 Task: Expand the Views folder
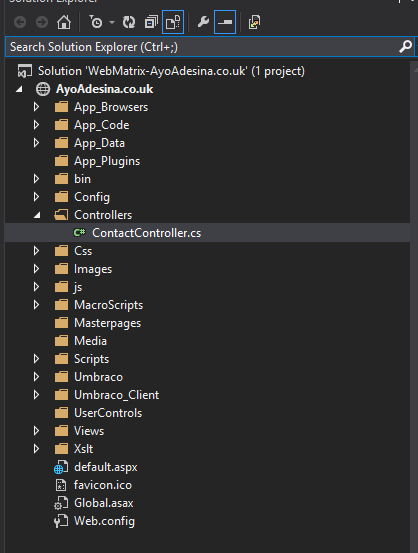36,431
